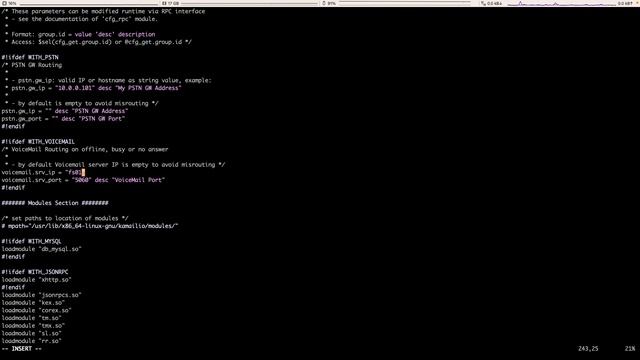This screenshot has height=360, width=640.
Task: Click the line 'loadmodule "db_mysql.so"'
Action: tap(42, 249)
